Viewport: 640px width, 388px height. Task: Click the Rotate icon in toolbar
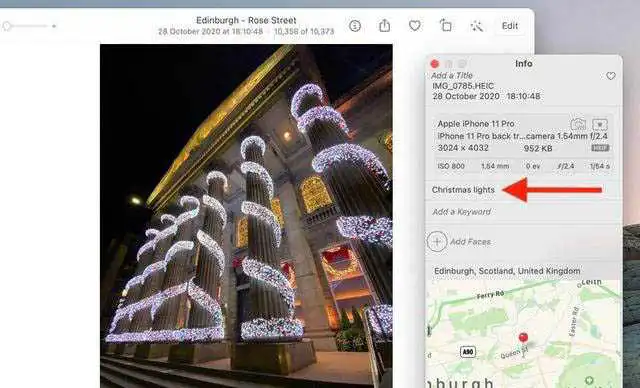coord(445,26)
